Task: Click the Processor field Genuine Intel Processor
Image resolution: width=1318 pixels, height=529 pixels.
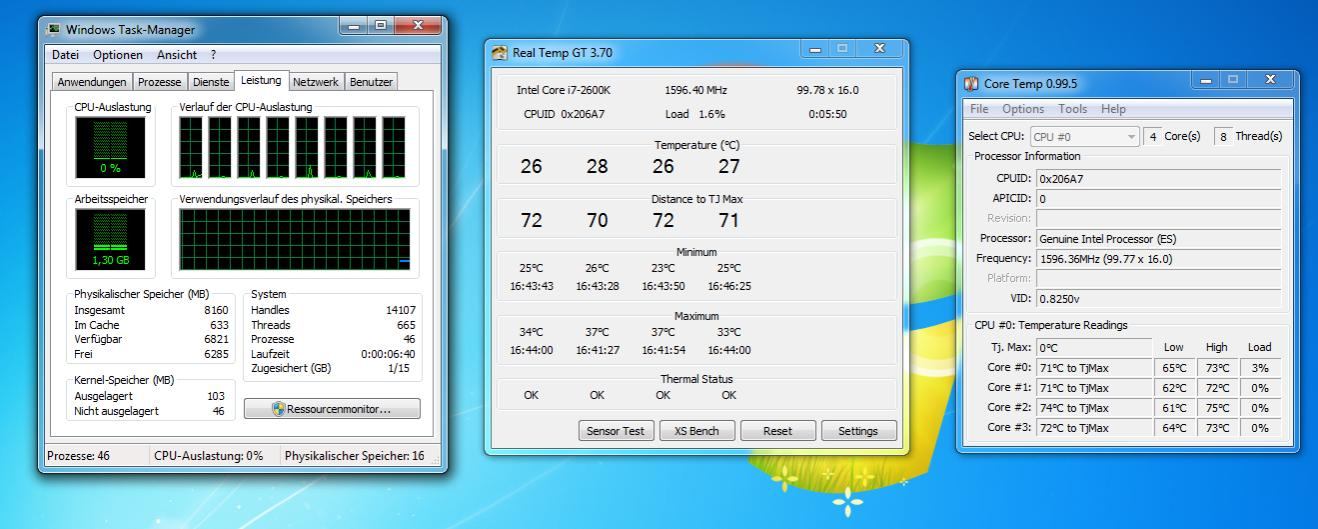Action: tap(1158, 239)
